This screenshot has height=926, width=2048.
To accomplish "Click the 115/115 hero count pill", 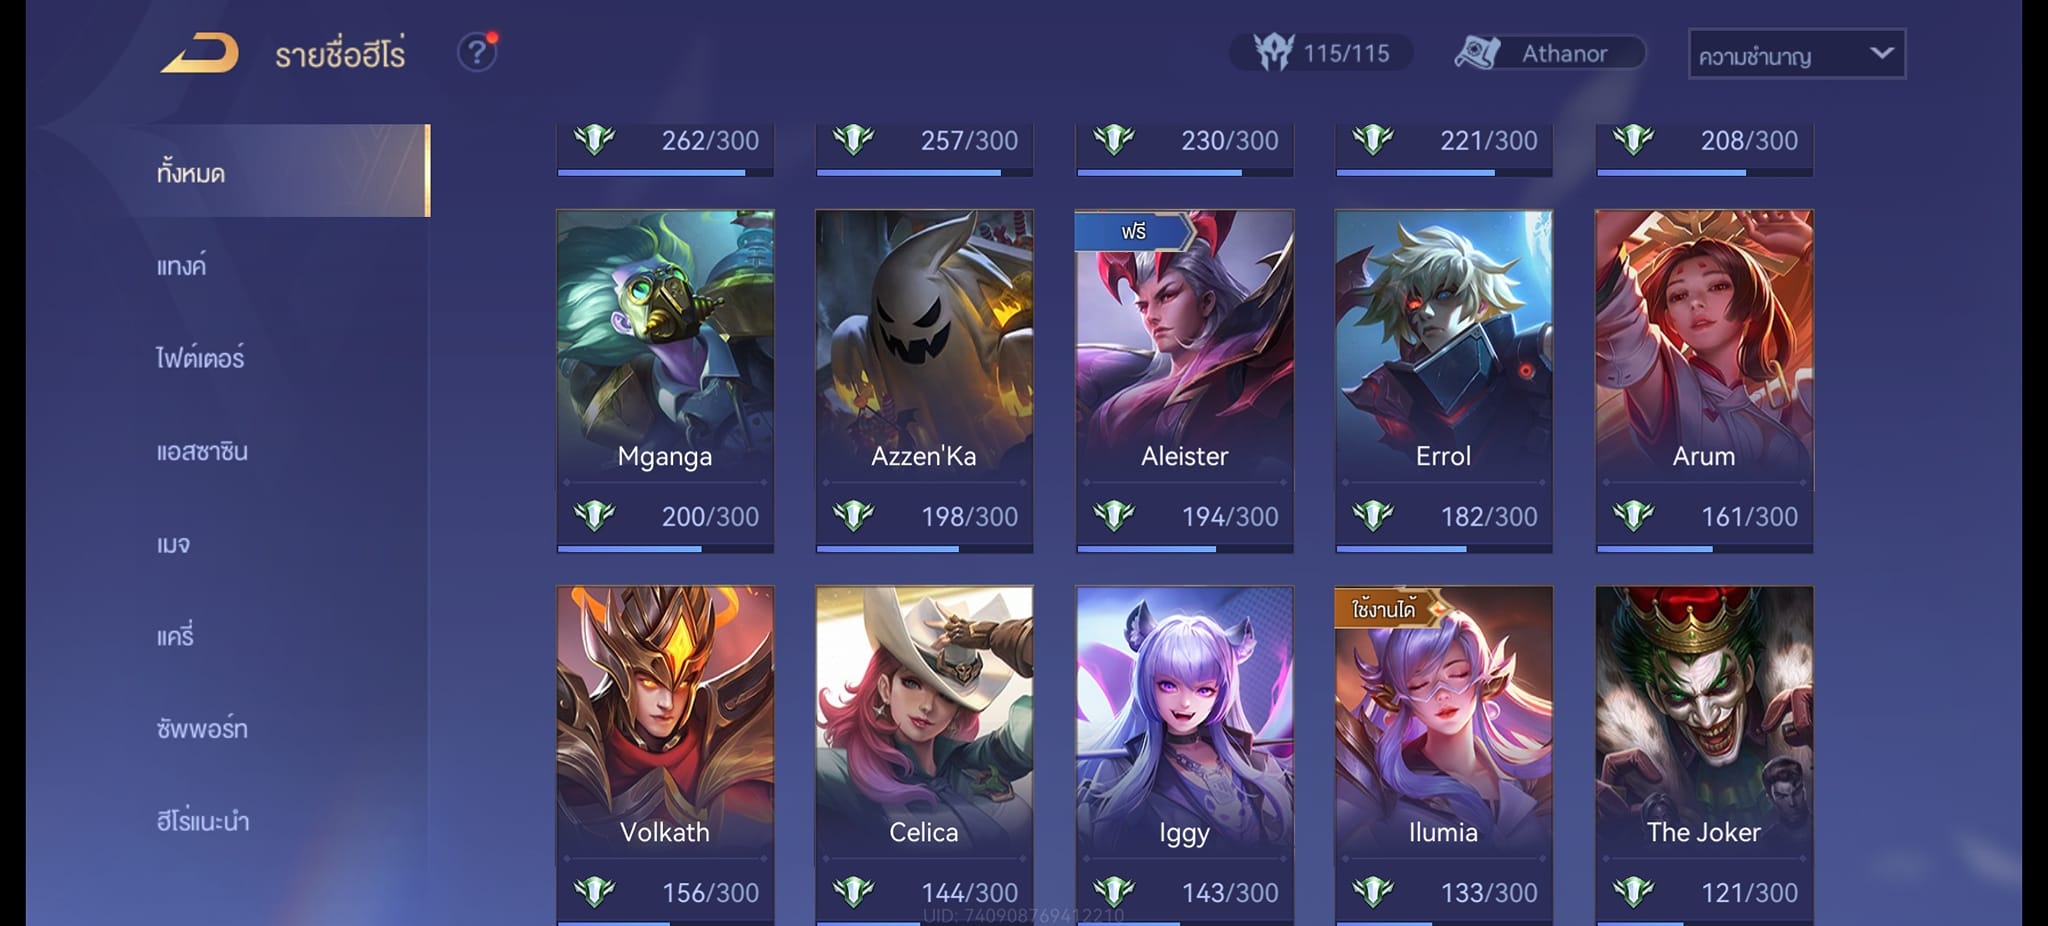I will [1320, 52].
